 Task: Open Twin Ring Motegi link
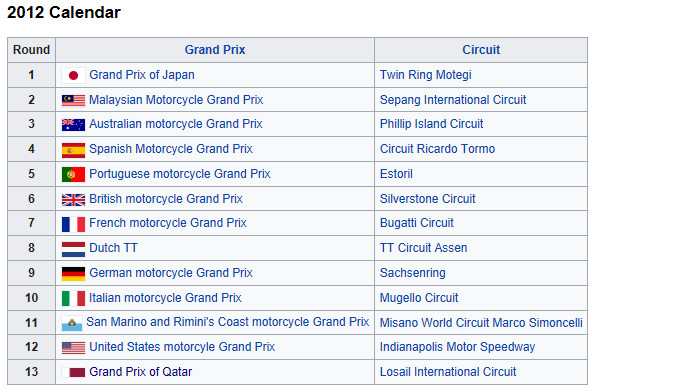click(425, 75)
